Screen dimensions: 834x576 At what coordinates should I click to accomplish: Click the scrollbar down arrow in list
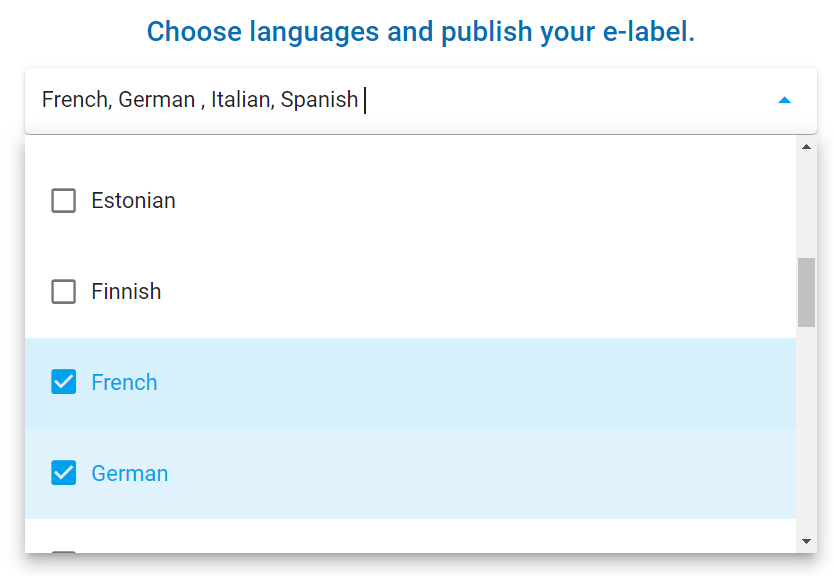(x=806, y=541)
